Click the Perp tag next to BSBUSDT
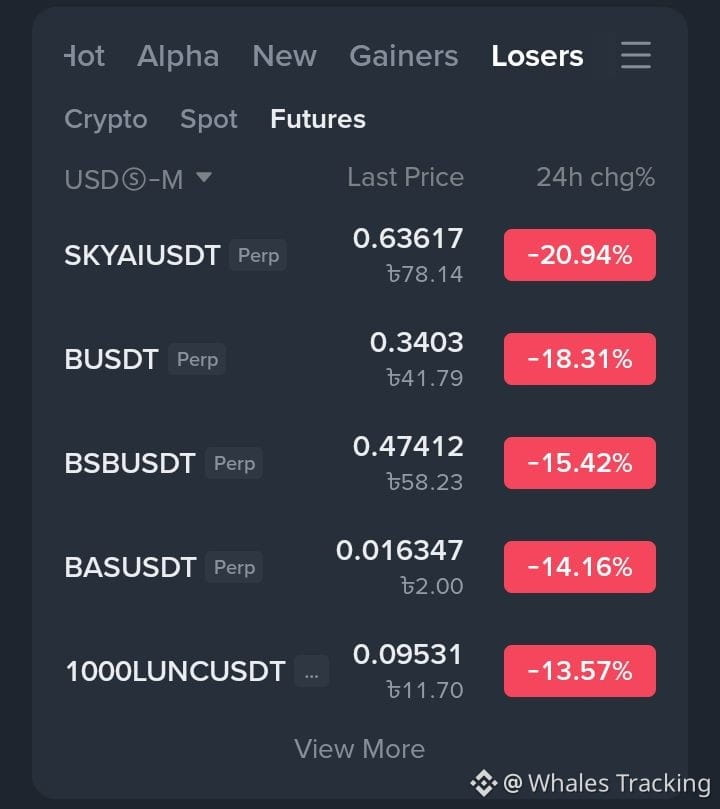720x809 pixels. [x=234, y=463]
